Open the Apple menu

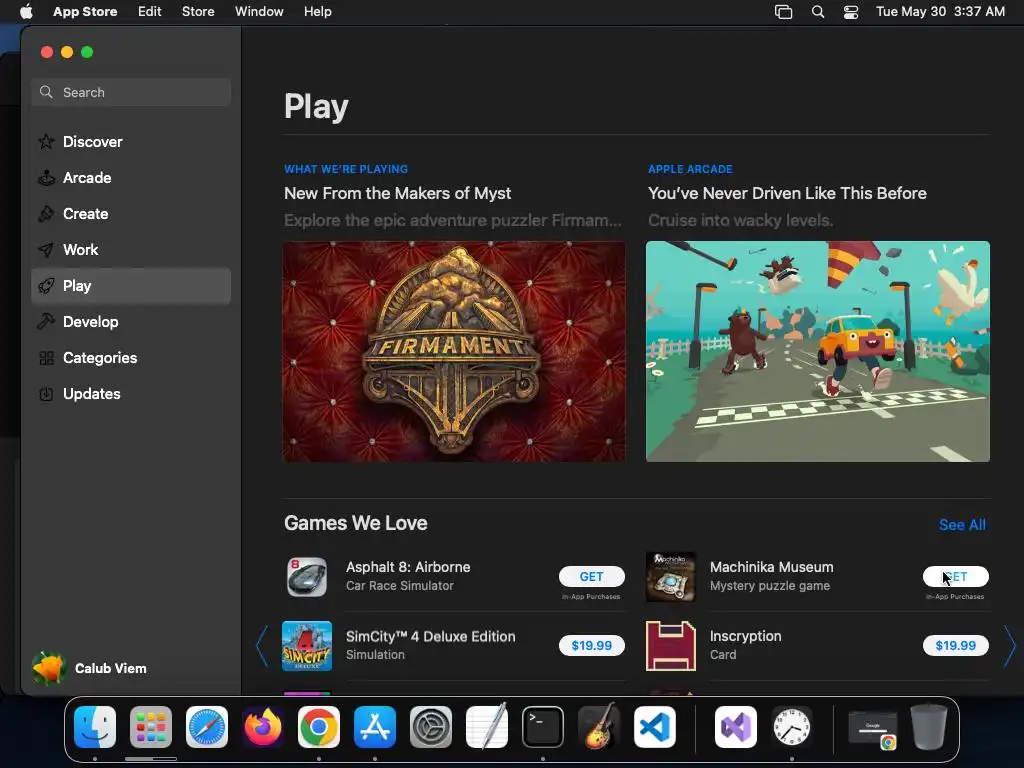(26, 12)
